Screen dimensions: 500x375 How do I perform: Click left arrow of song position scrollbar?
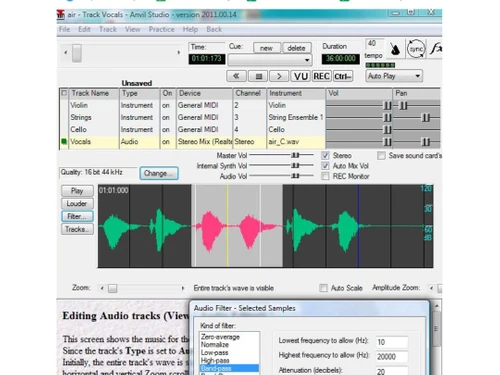tap(66, 53)
